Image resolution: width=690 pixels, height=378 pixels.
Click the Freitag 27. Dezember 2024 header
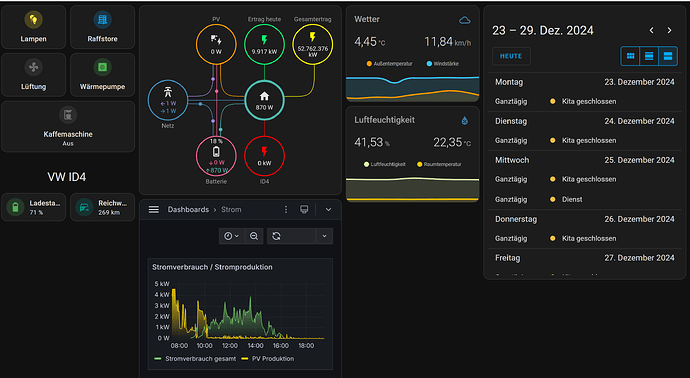point(584,258)
